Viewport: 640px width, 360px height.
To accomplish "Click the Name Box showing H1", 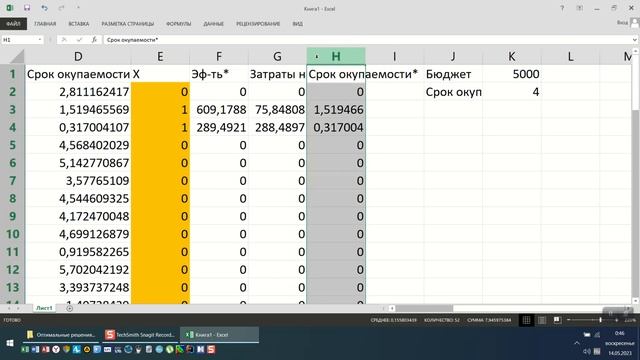I will click(19, 40).
